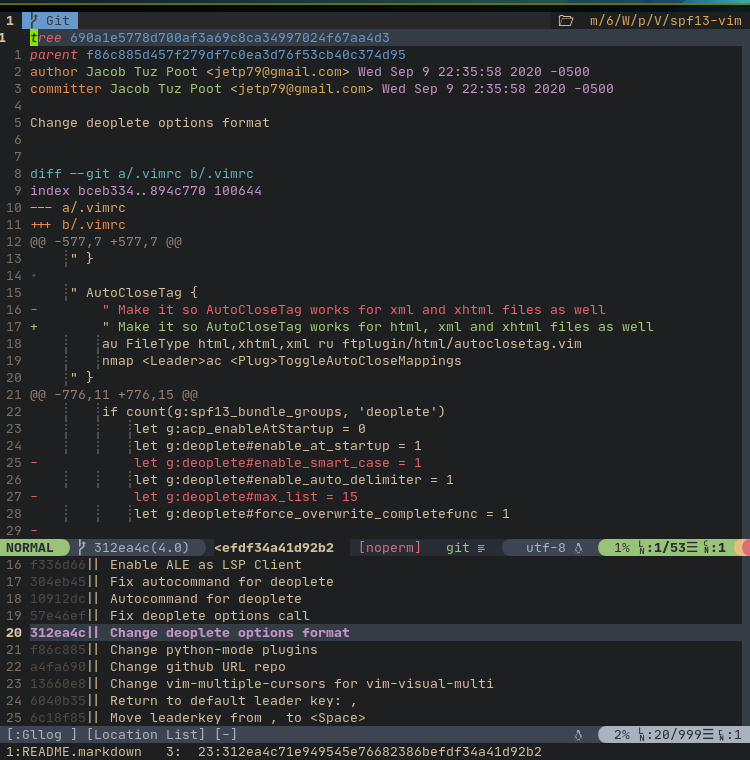750x760 pixels.
Task: Click the index bceb334..894c770 line
Action: click(146, 190)
